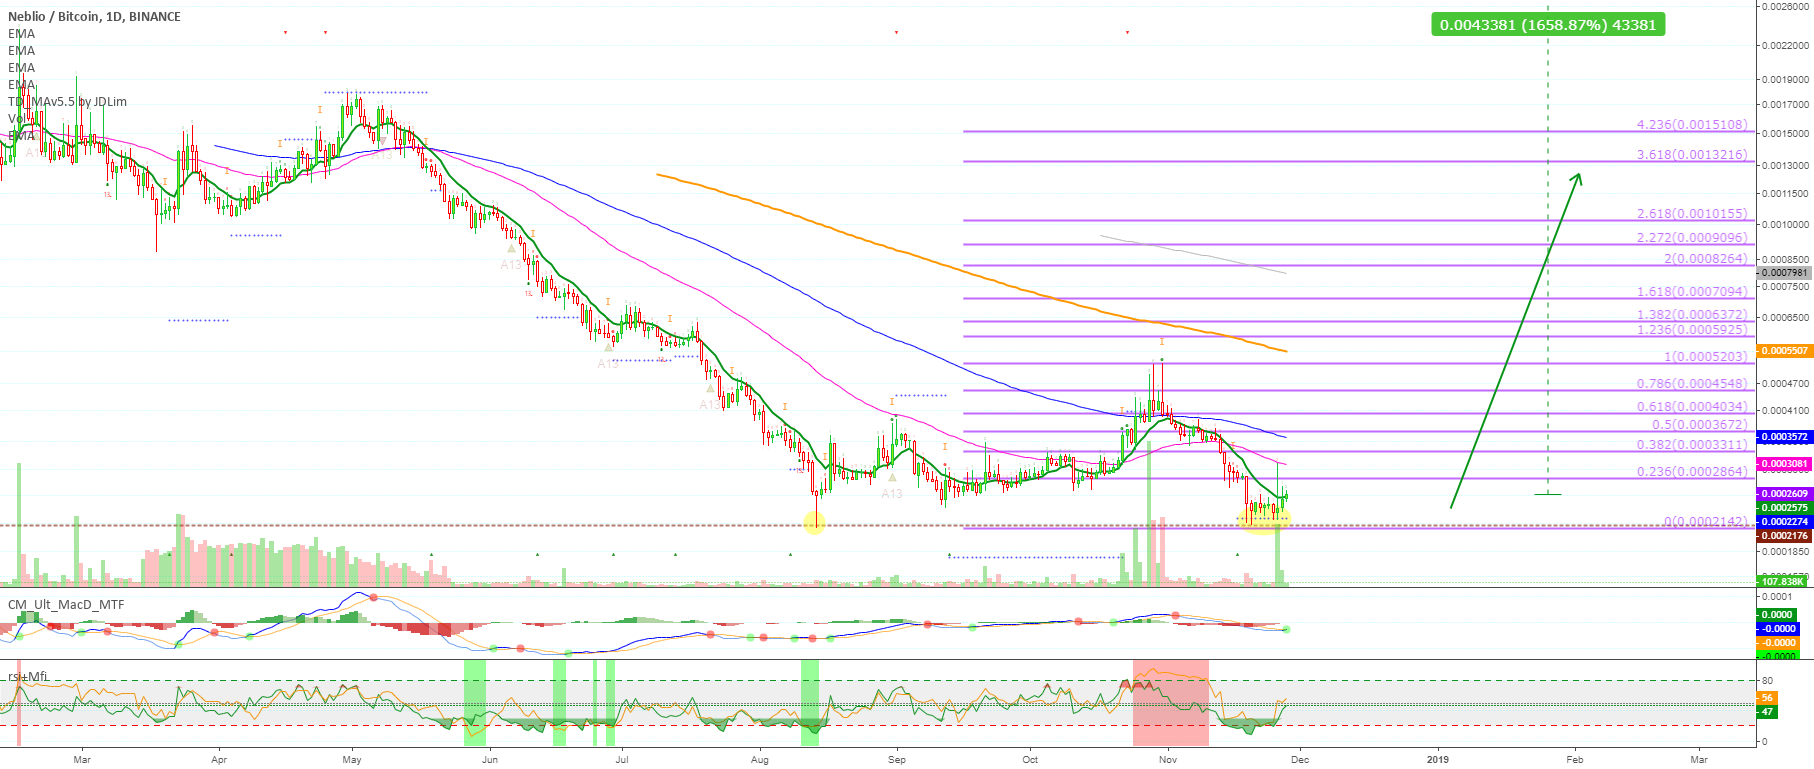The image size is (1814, 769).
Task: Select the orange 0.0005507 EMA price tag
Action: [x=1784, y=351]
